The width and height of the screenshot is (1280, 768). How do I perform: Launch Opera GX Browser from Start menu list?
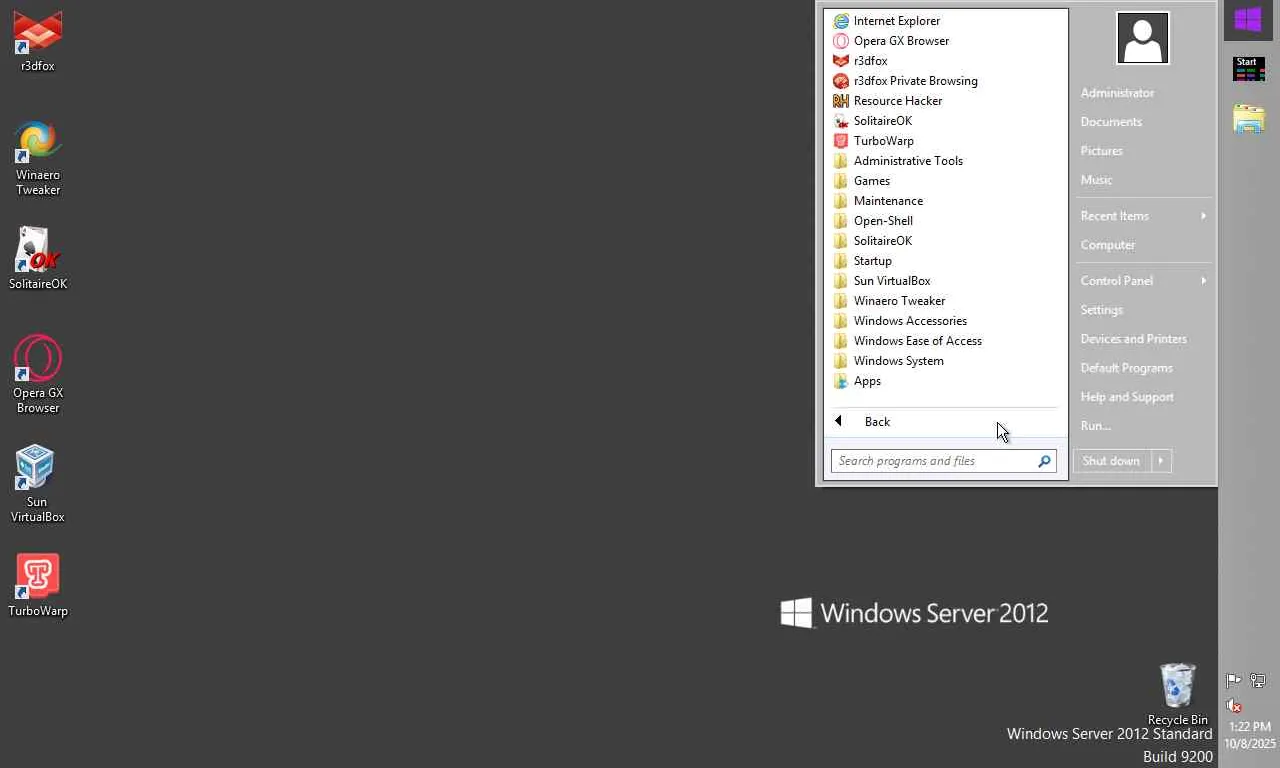[945, 41]
